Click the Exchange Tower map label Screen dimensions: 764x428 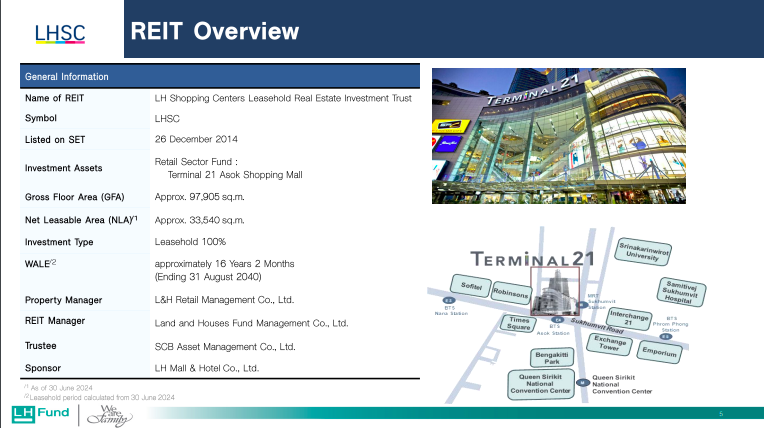tap(609, 343)
